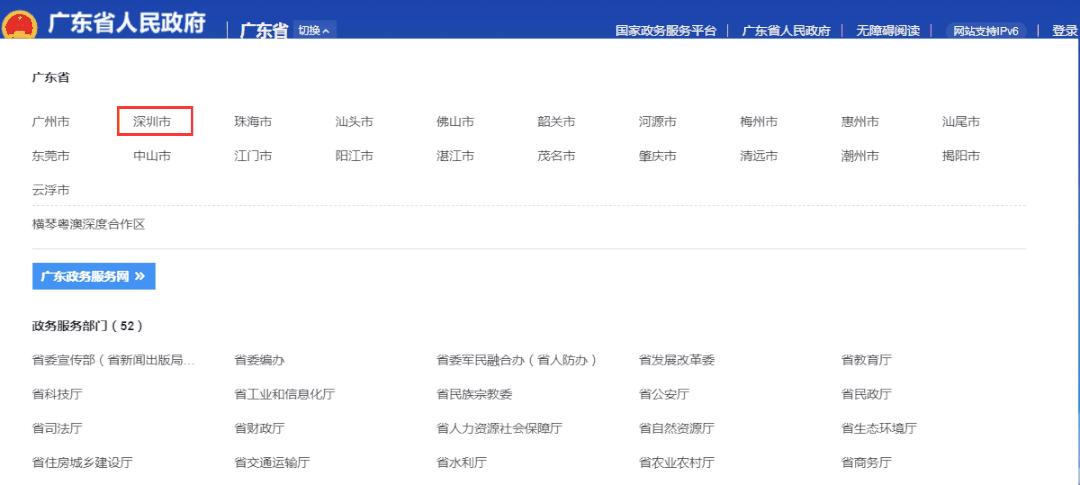Click the national emblem logo icon
This screenshot has height=485, width=1080.
[x=20, y=24]
